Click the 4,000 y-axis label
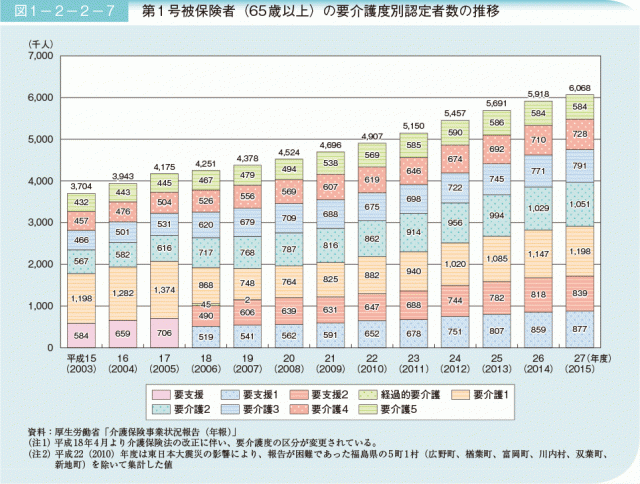Screen dimensions: 640x484 40,181
